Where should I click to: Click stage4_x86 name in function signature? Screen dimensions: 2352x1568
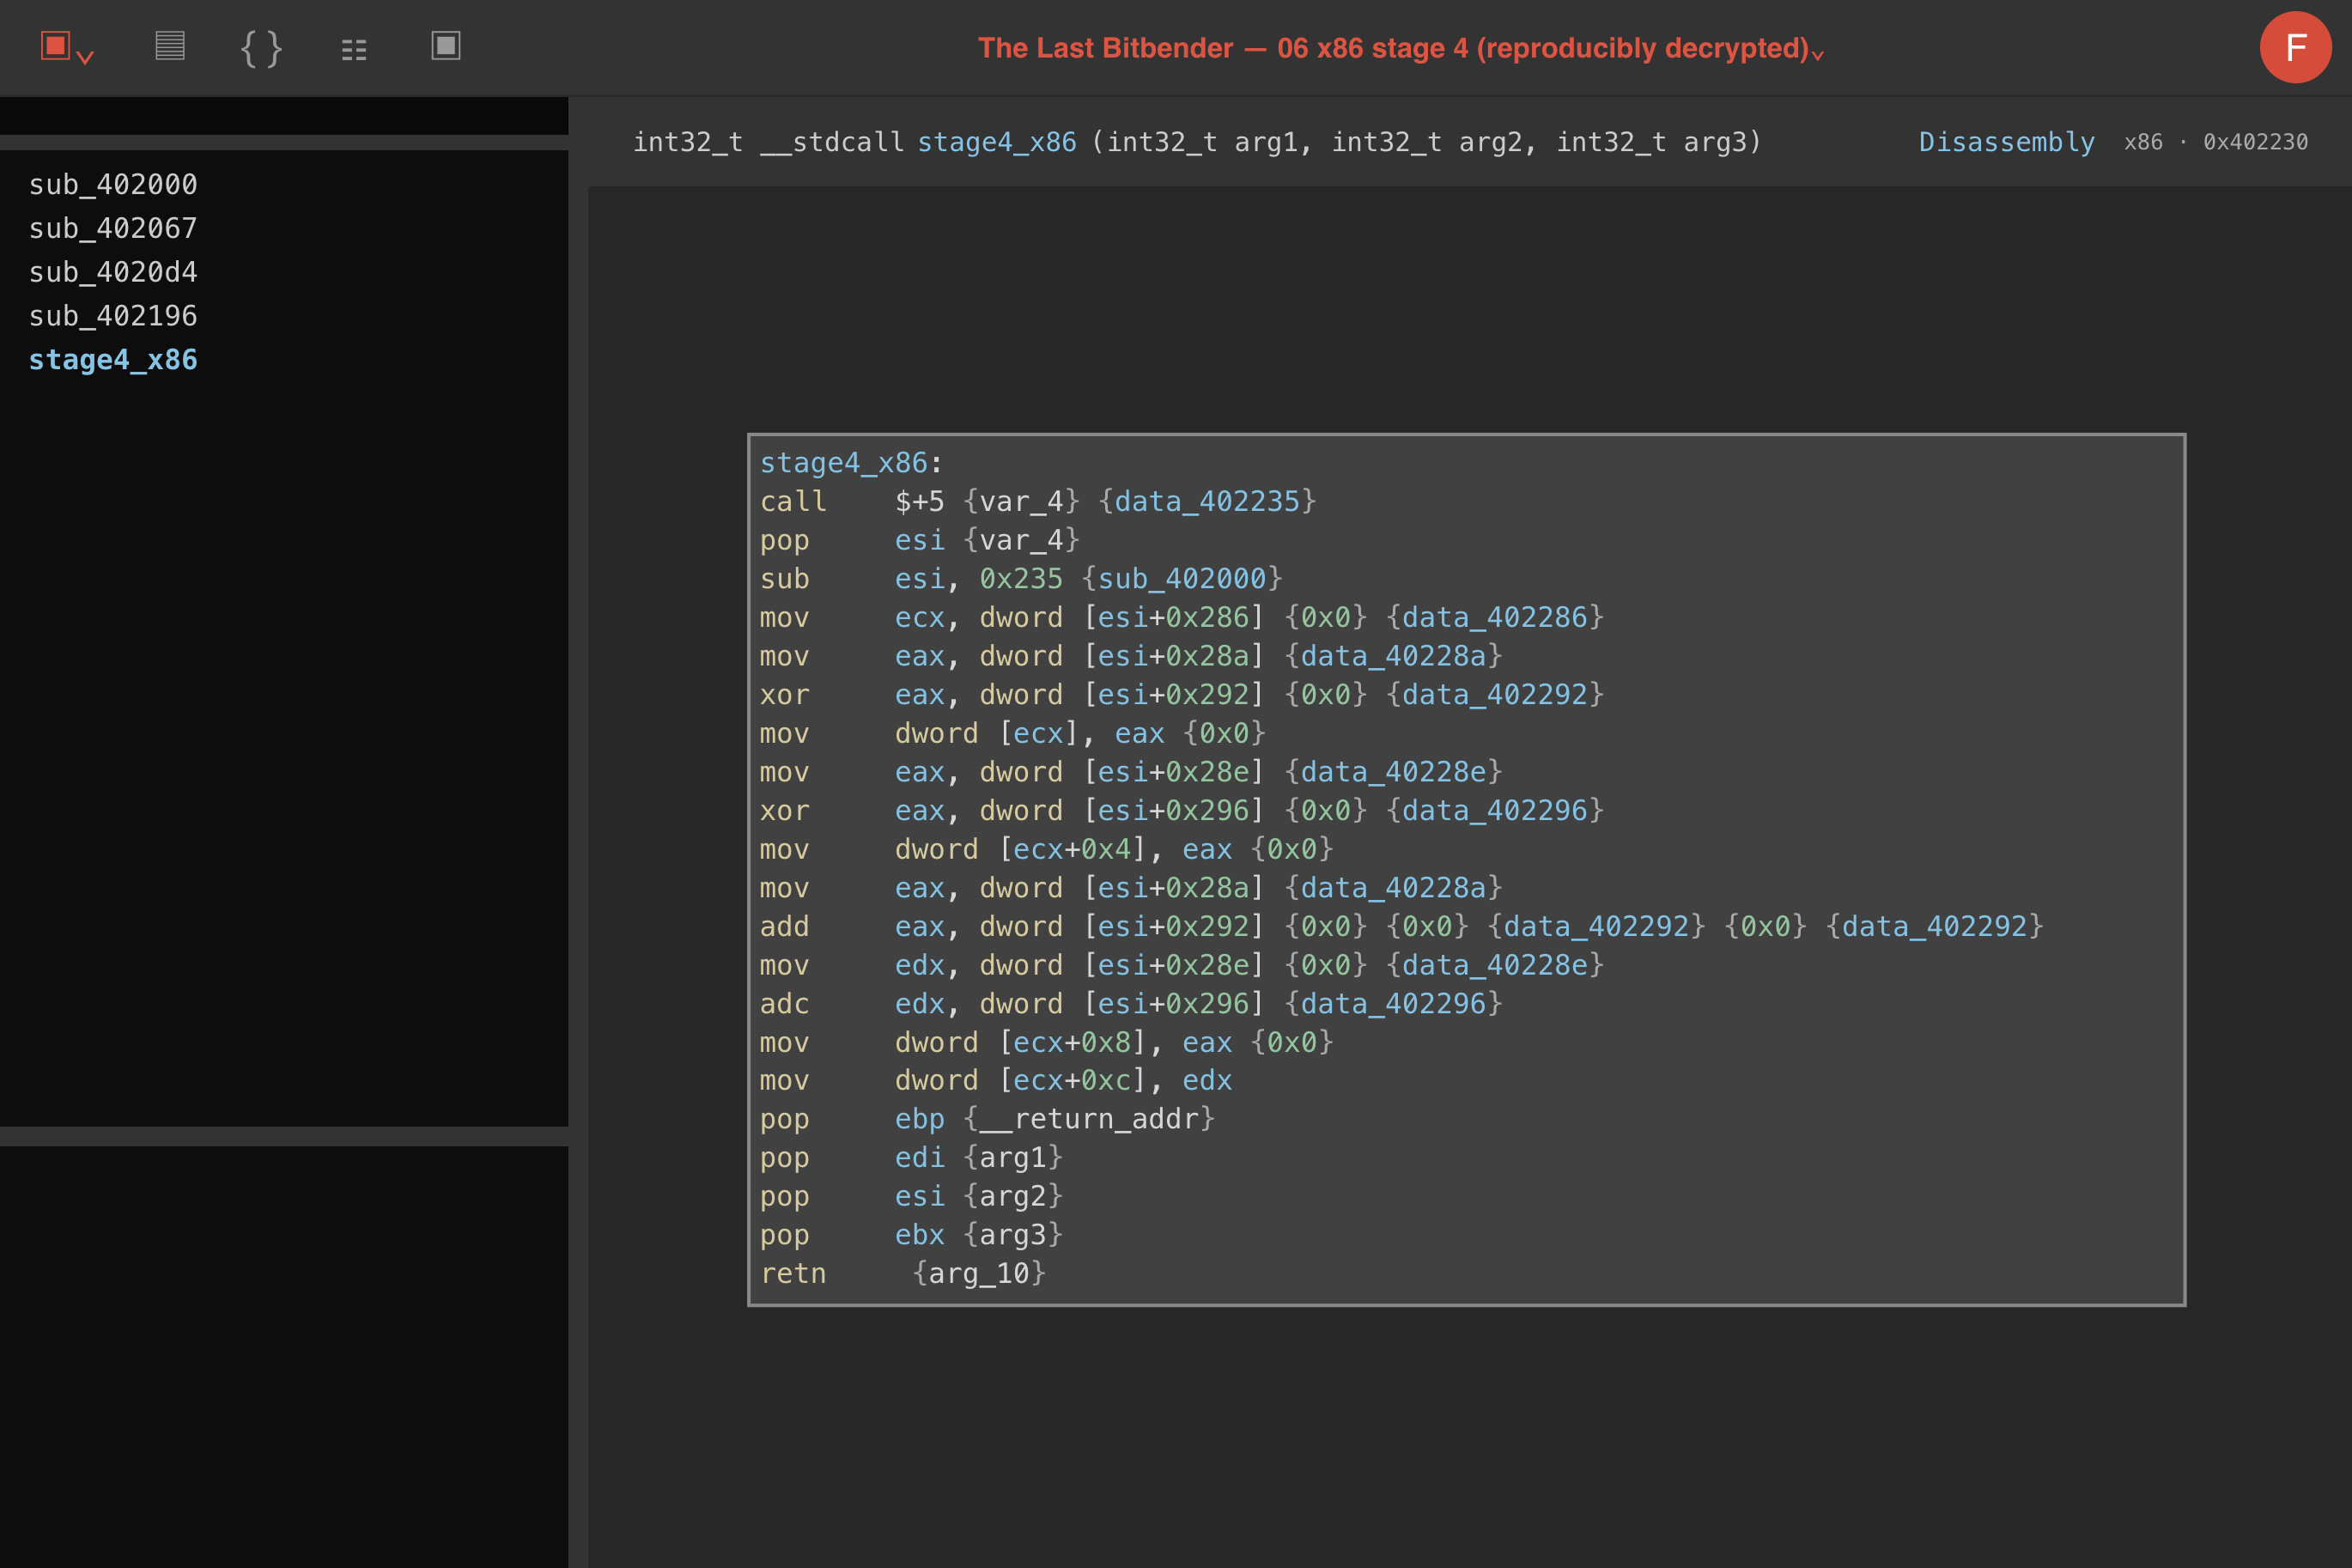(x=997, y=142)
